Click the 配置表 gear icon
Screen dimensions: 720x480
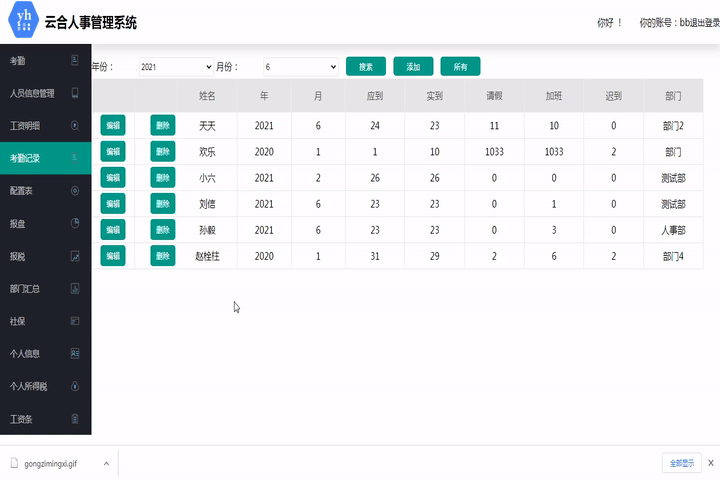pos(75,190)
